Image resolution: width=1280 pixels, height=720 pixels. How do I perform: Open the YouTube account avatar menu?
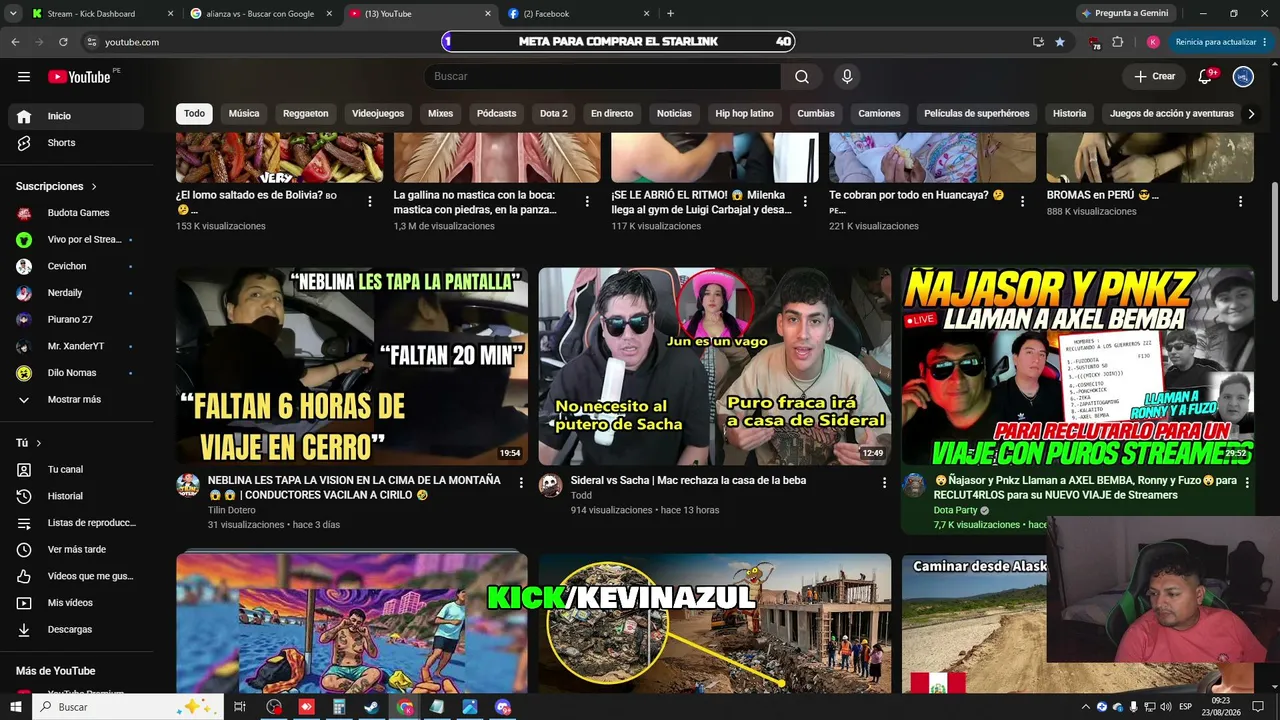tap(1243, 77)
